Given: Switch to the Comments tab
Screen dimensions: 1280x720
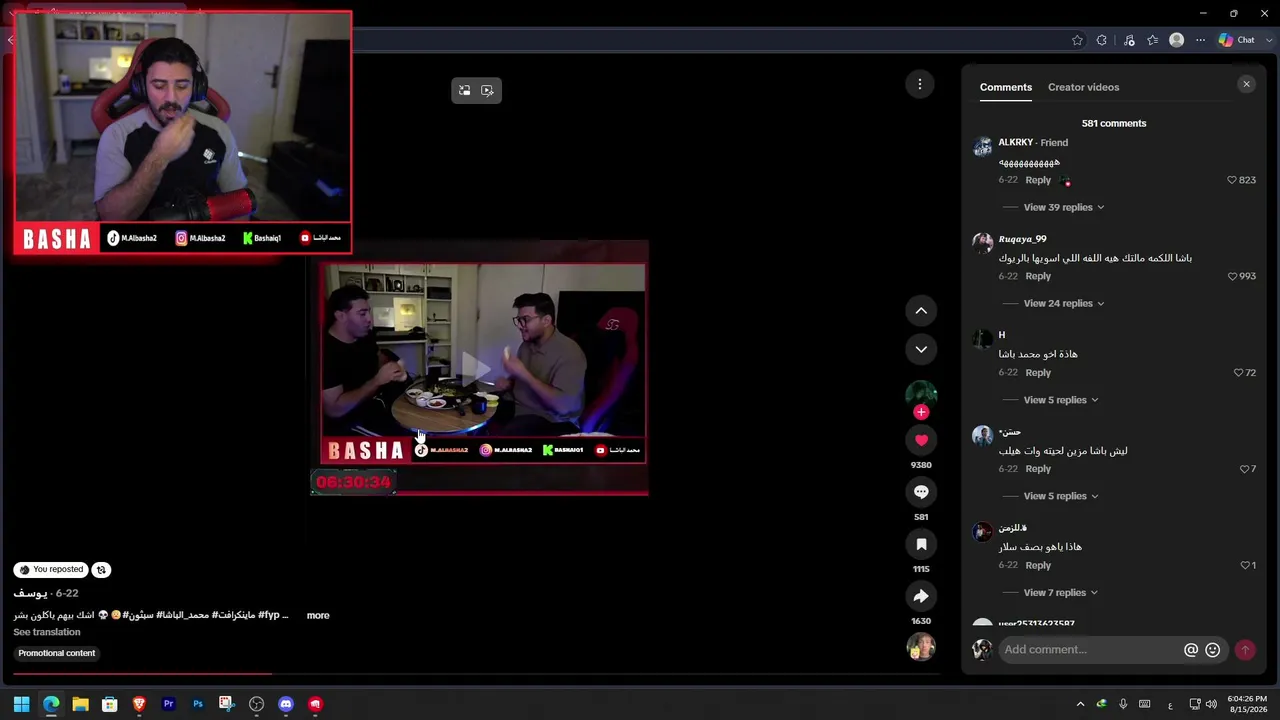Looking at the screenshot, I should 1006,87.
